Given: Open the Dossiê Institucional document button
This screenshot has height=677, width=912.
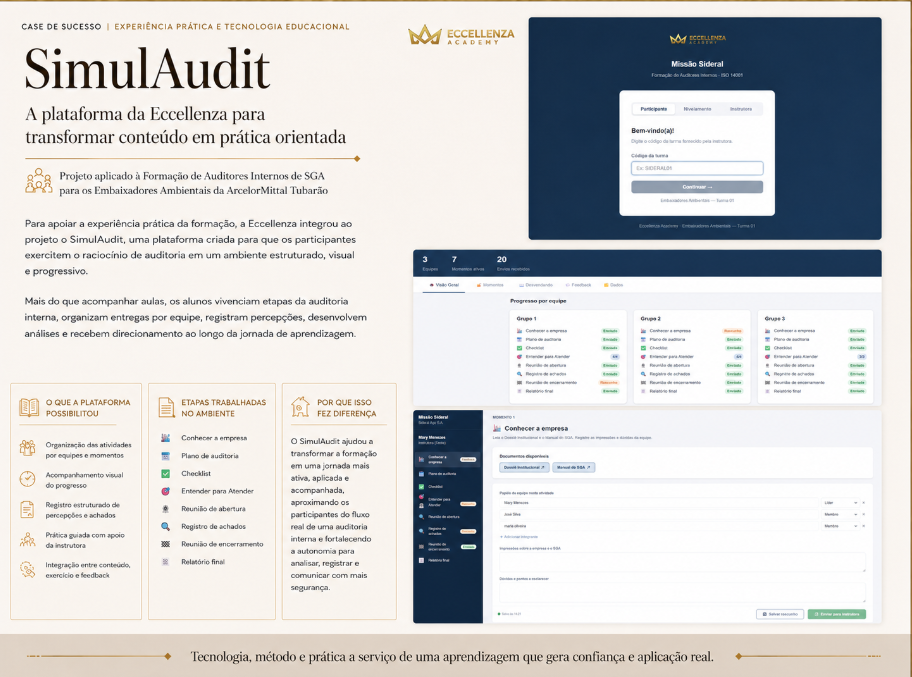Looking at the screenshot, I should point(523,467).
